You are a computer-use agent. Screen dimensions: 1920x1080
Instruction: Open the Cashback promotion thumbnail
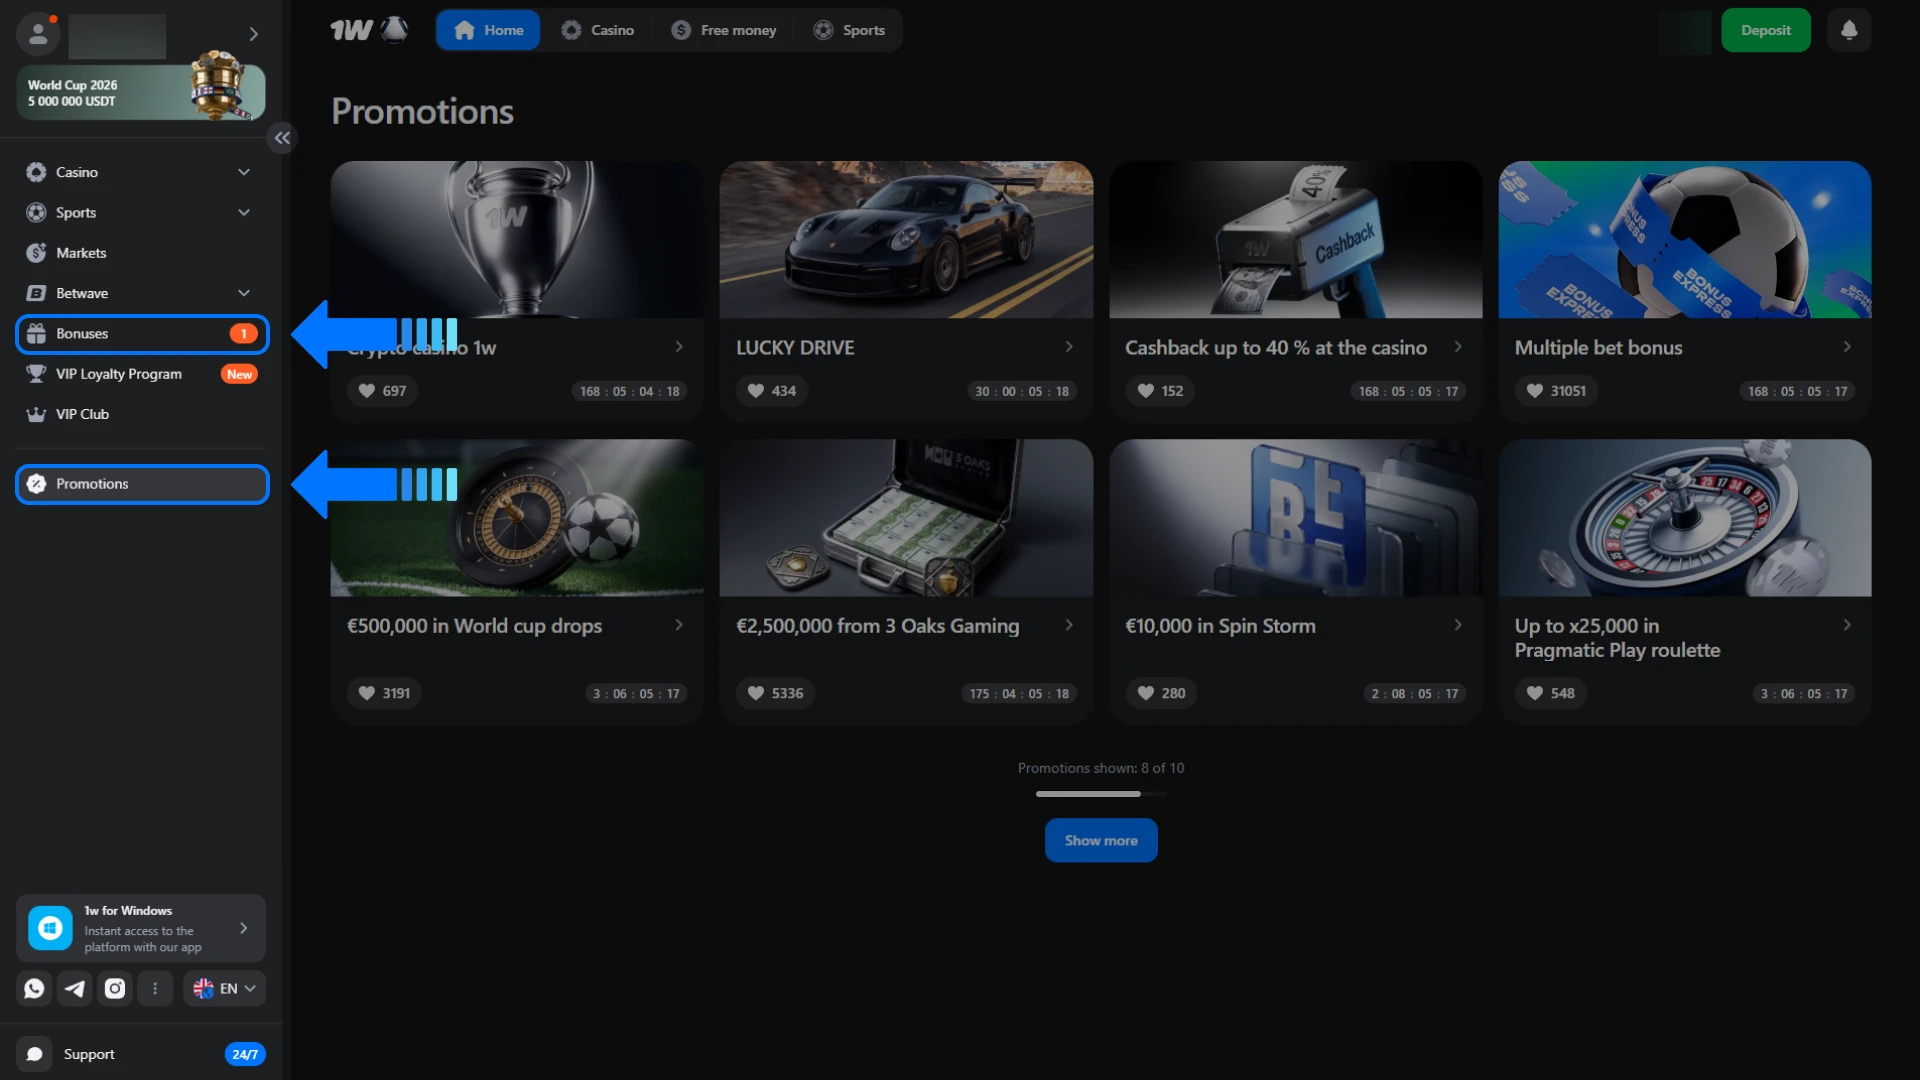(x=1295, y=240)
